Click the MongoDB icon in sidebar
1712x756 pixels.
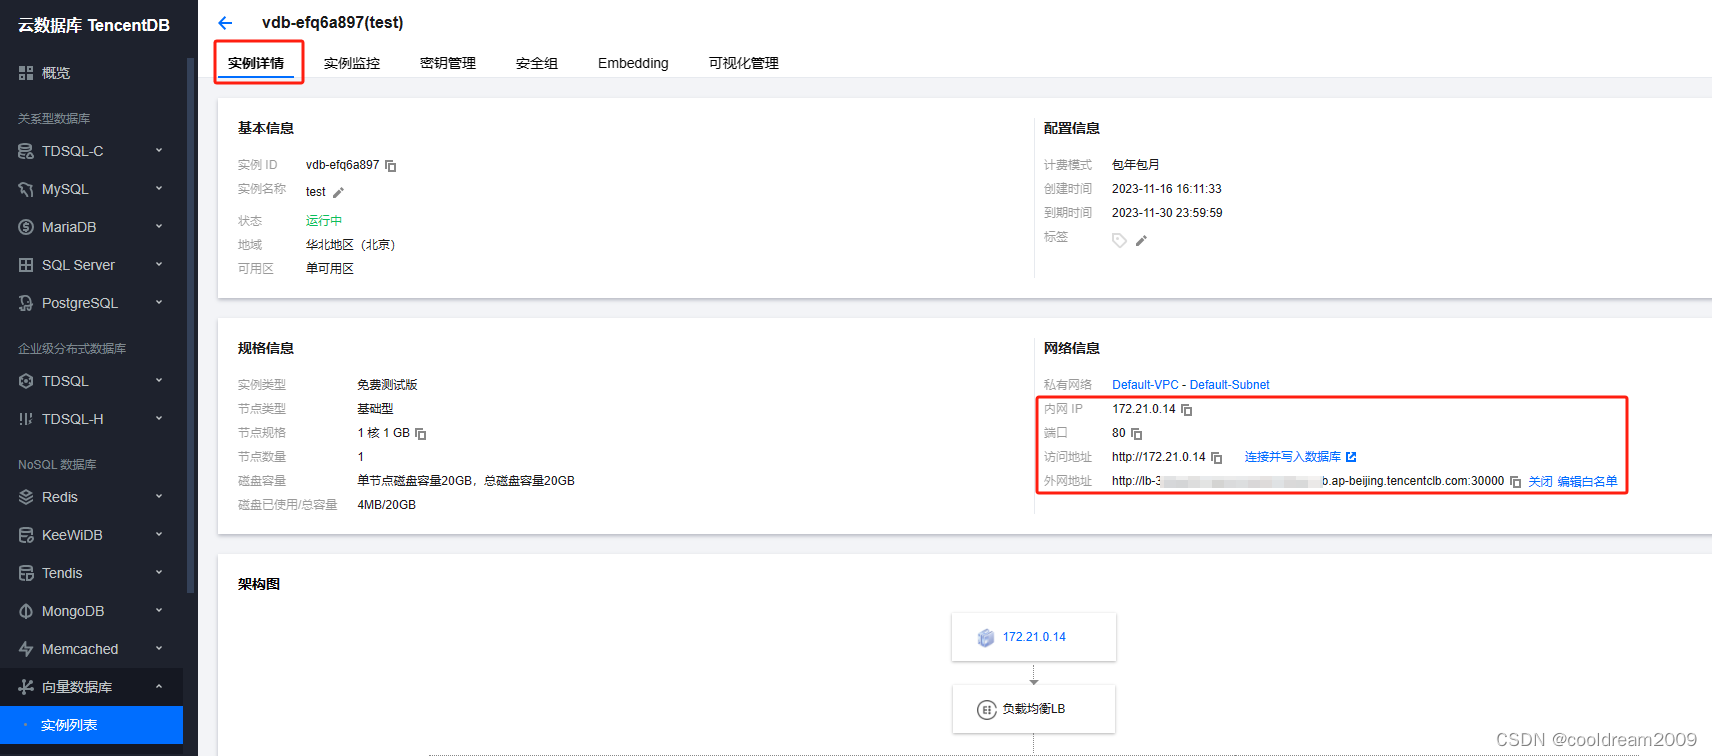(x=26, y=611)
